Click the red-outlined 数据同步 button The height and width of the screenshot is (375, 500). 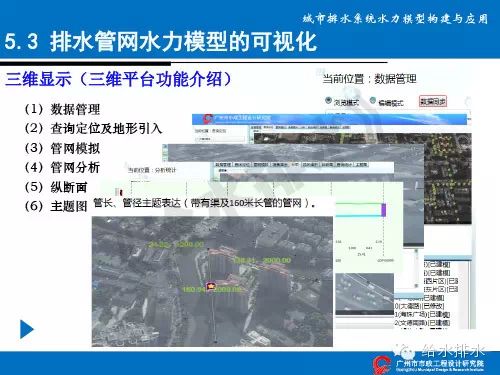(433, 101)
